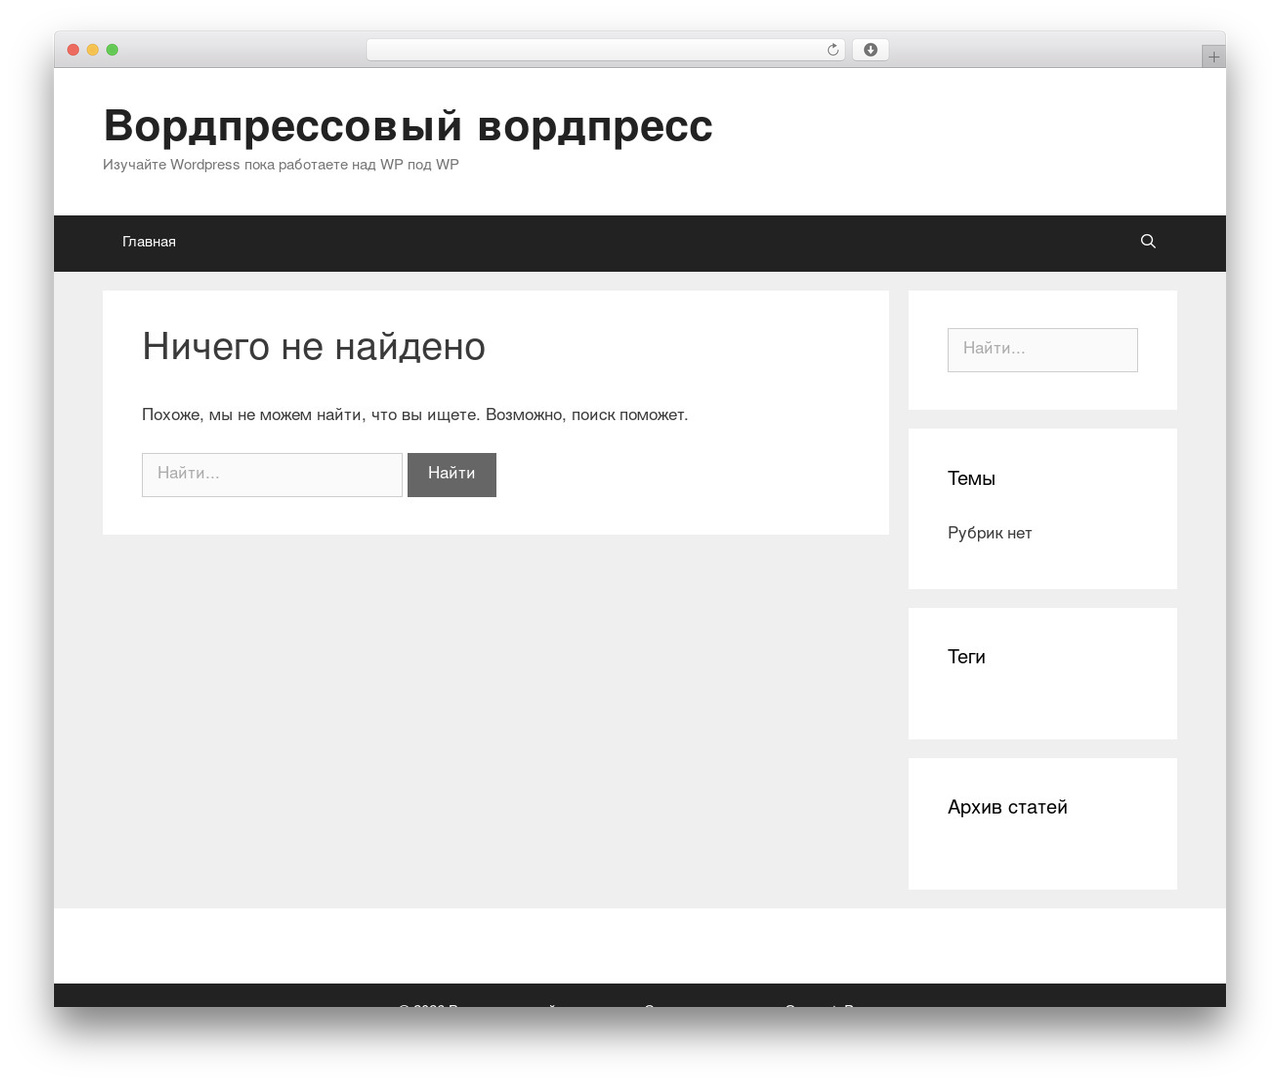Image resolution: width=1280 pixels, height=1084 pixels.
Task: Select the Рубрик нет text
Action: coord(990,533)
